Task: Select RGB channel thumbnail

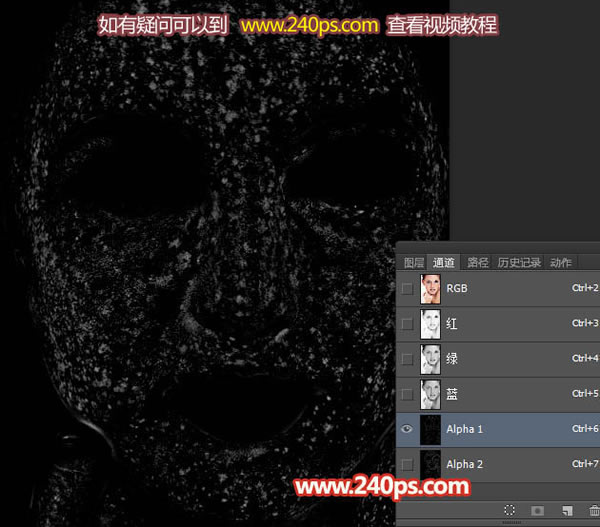Action: point(431,289)
